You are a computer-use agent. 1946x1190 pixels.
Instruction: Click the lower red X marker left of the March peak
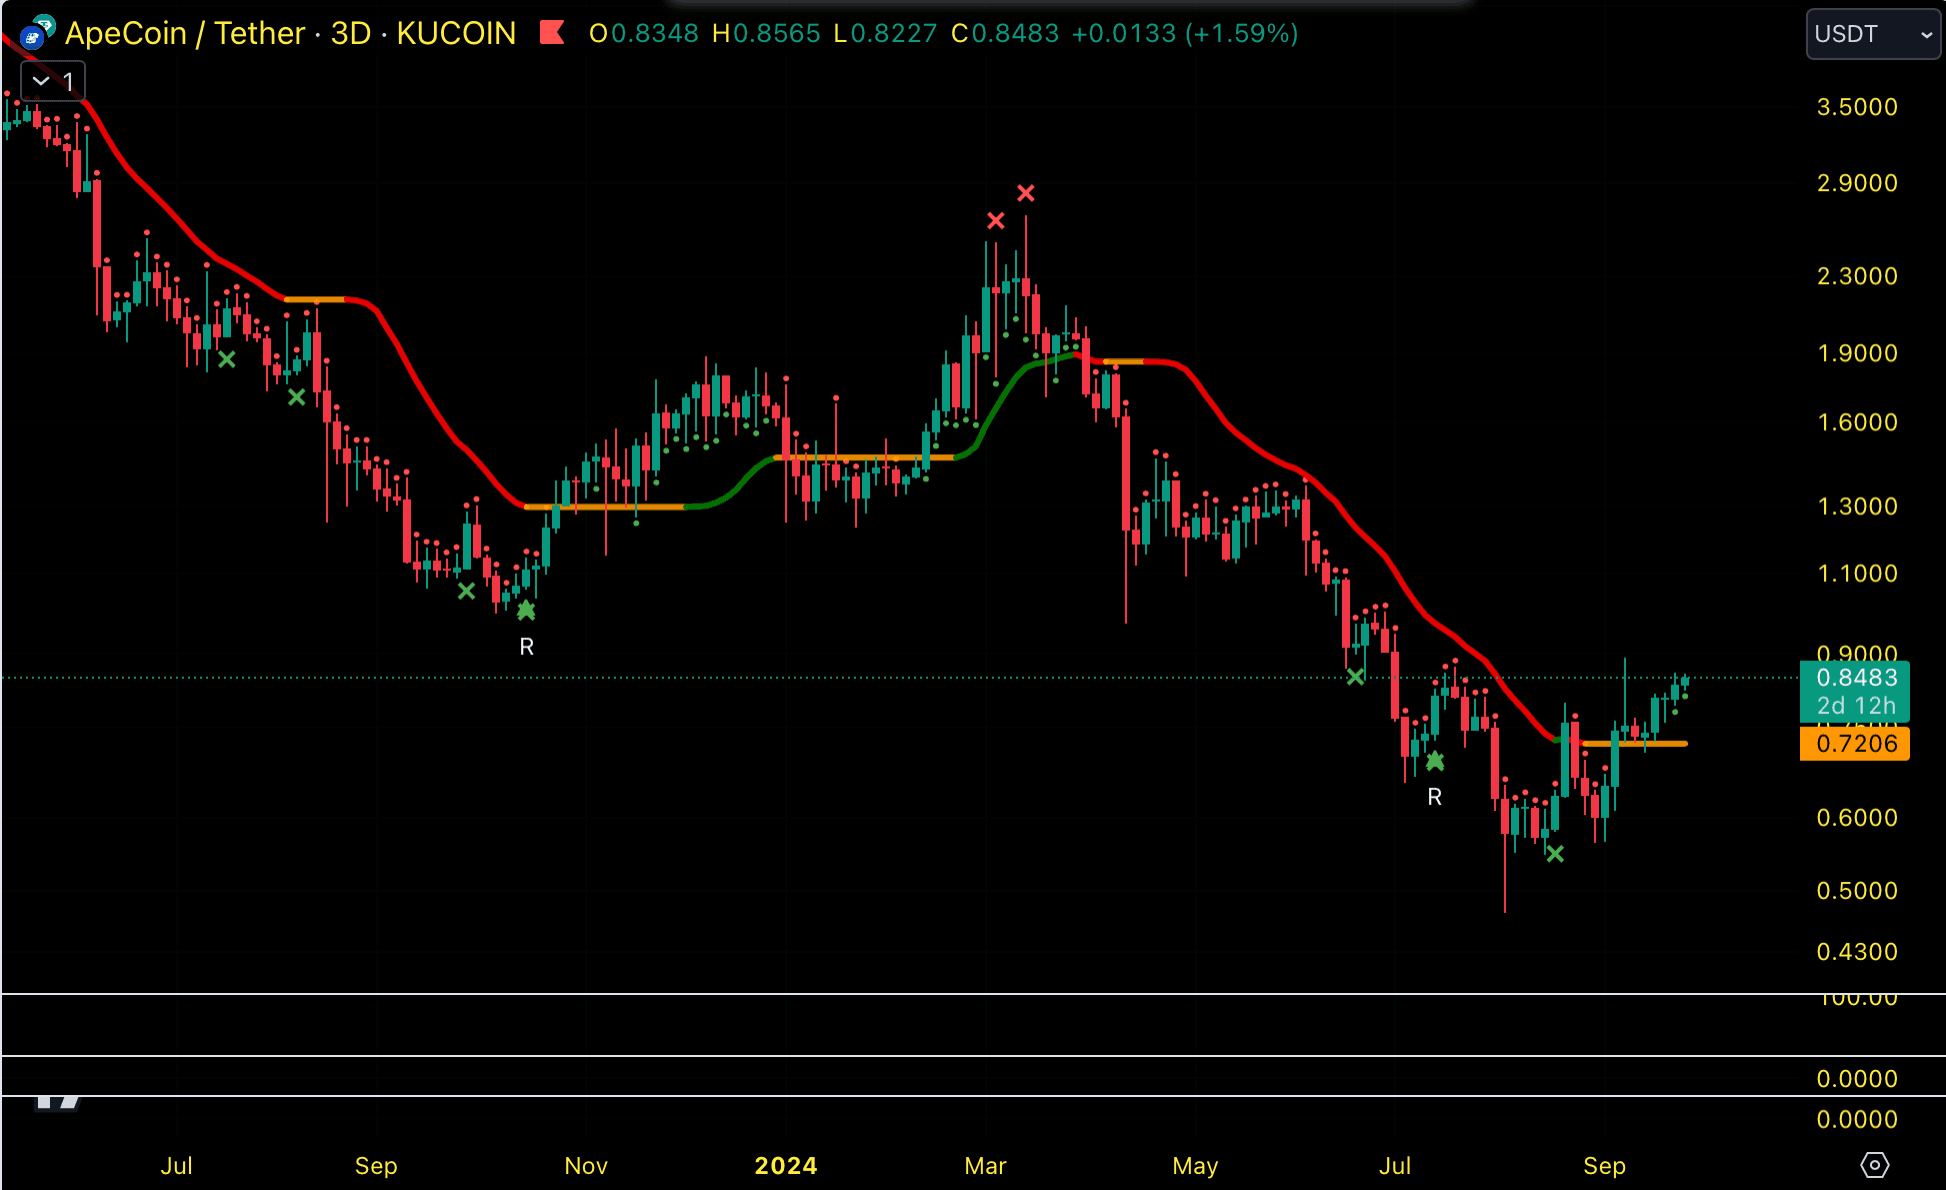coord(996,220)
